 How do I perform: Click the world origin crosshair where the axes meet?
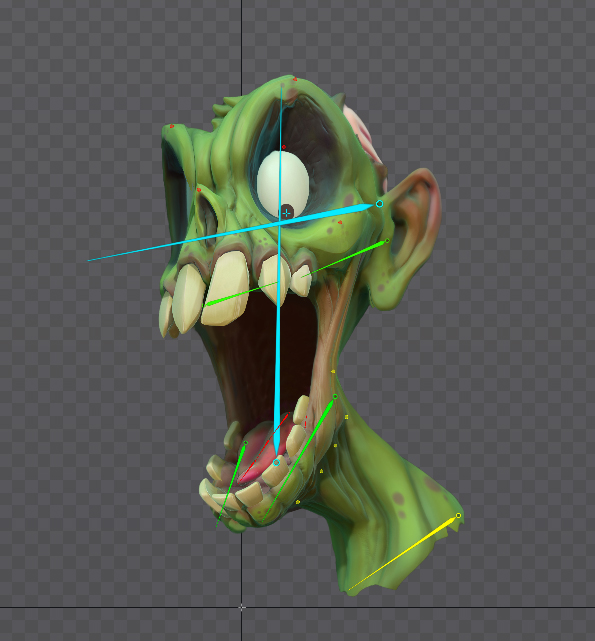tap(242, 607)
